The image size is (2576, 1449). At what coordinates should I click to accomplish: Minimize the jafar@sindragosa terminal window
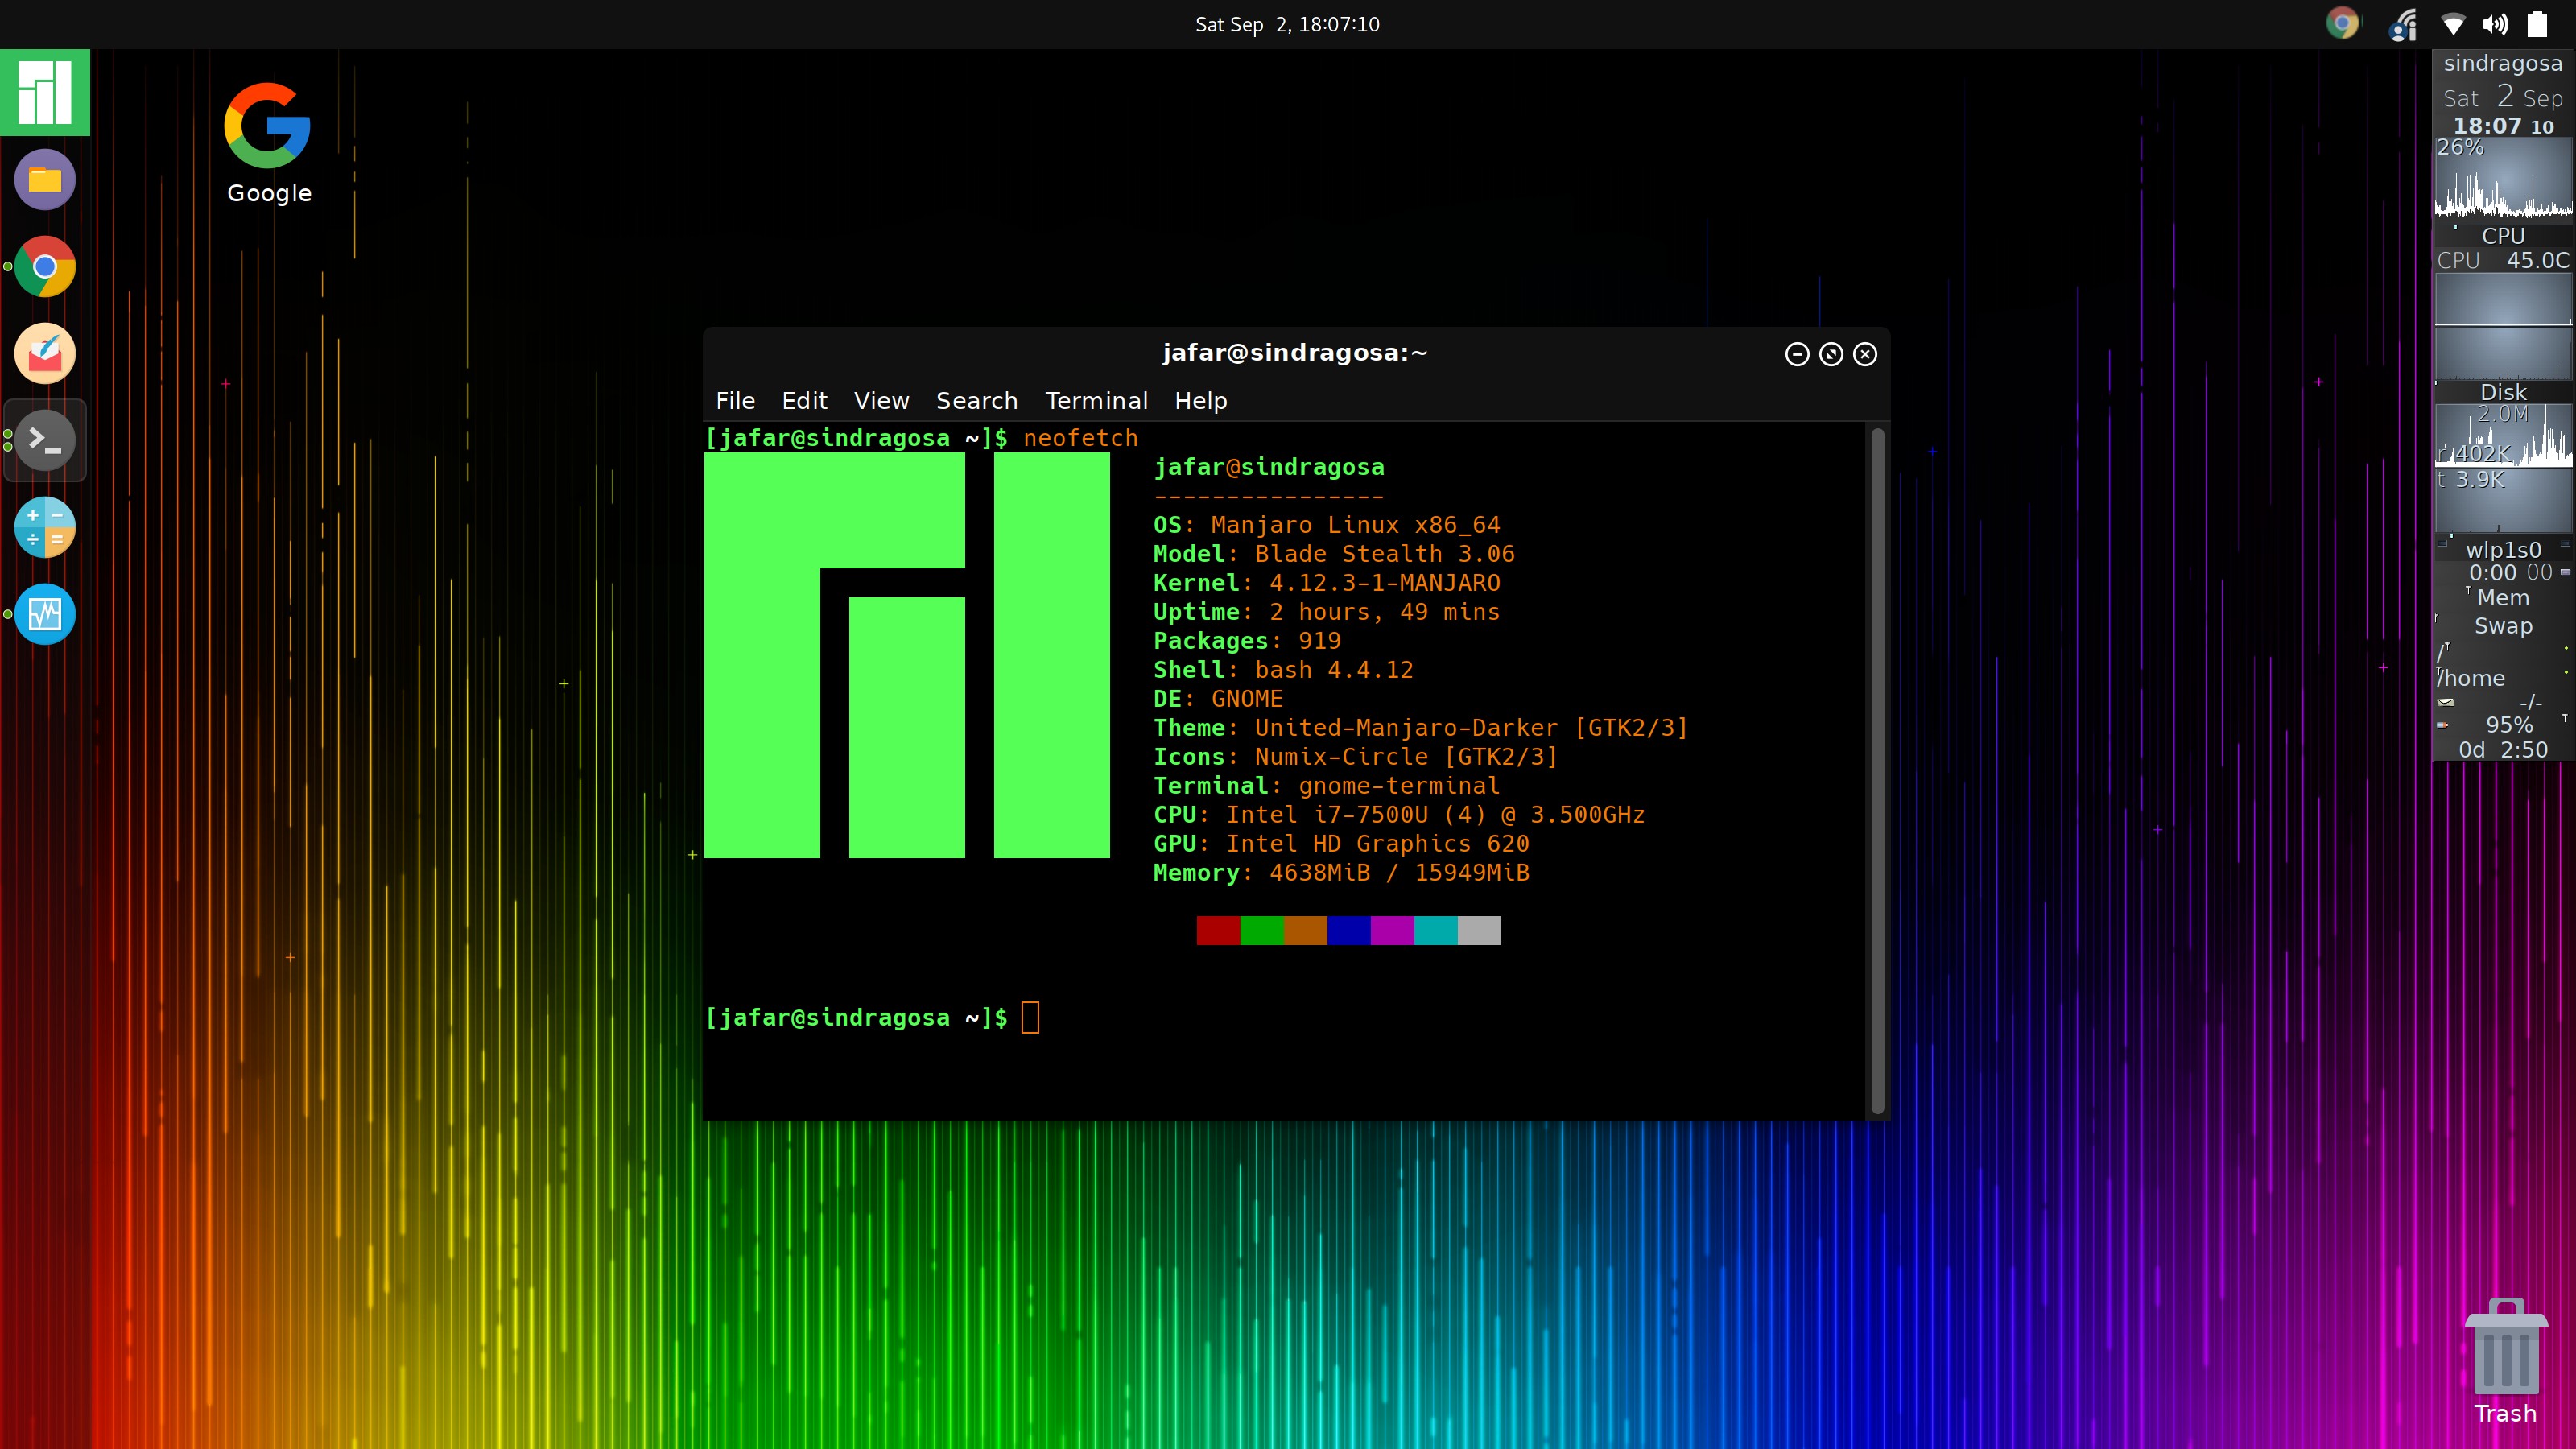click(x=1797, y=354)
